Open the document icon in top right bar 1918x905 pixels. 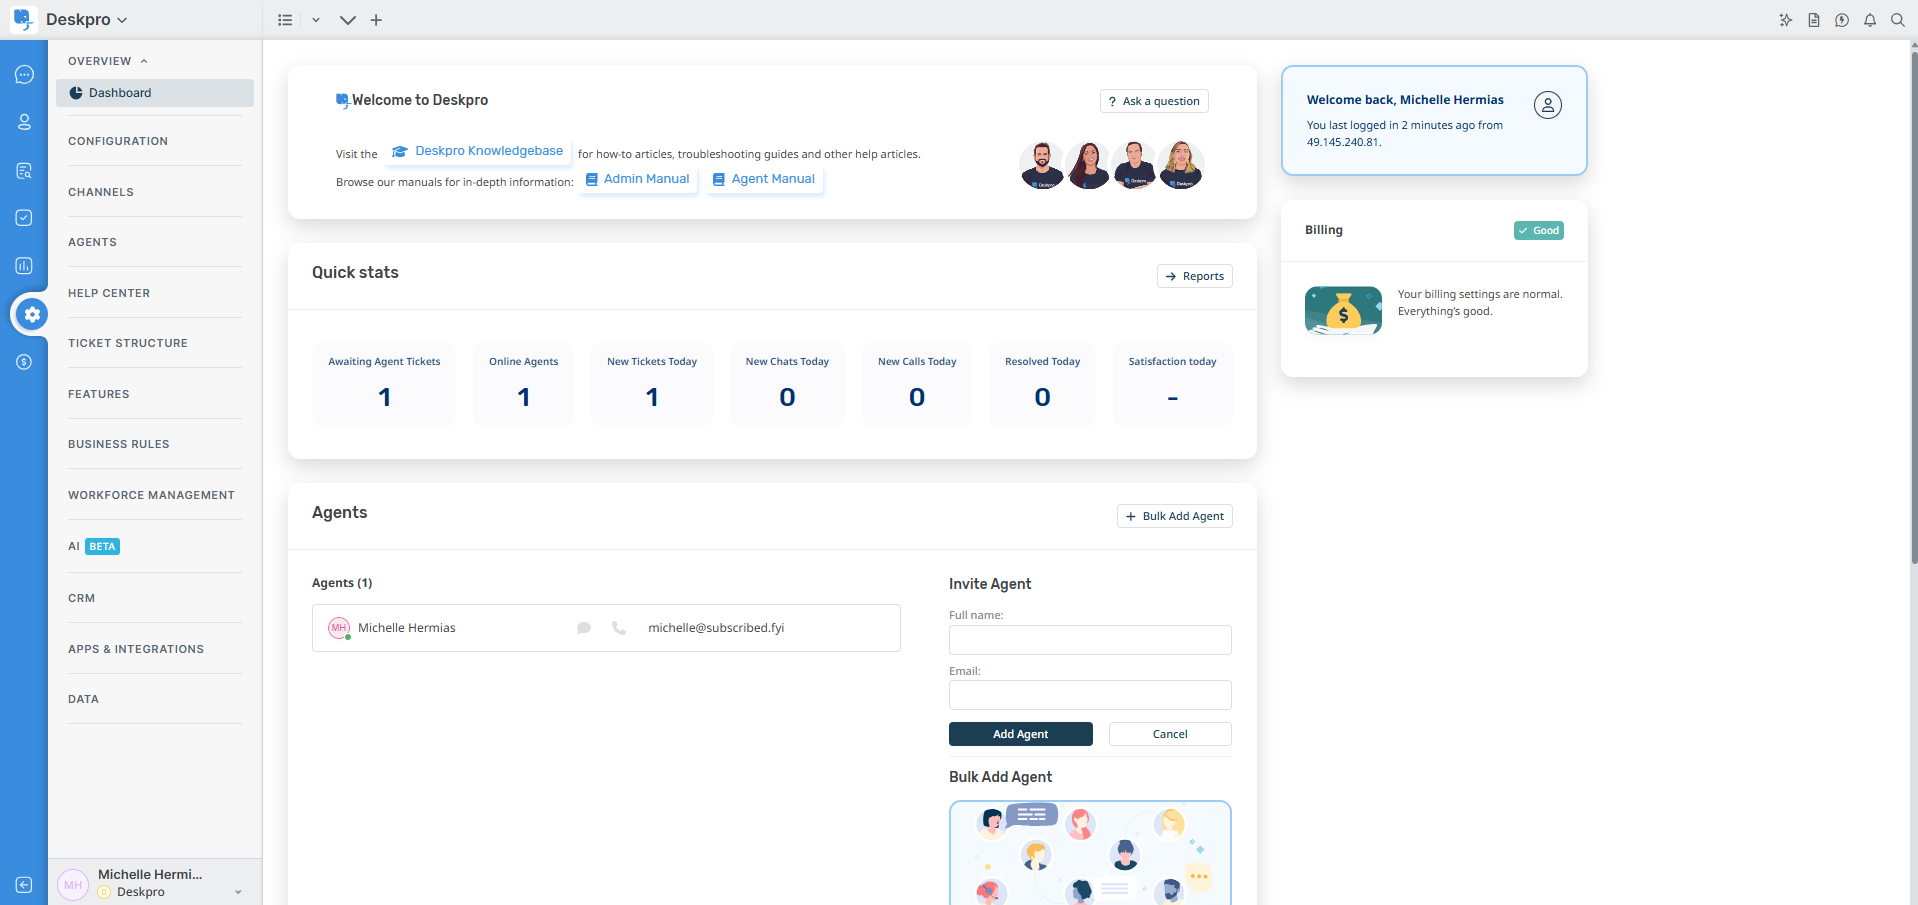1814,20
